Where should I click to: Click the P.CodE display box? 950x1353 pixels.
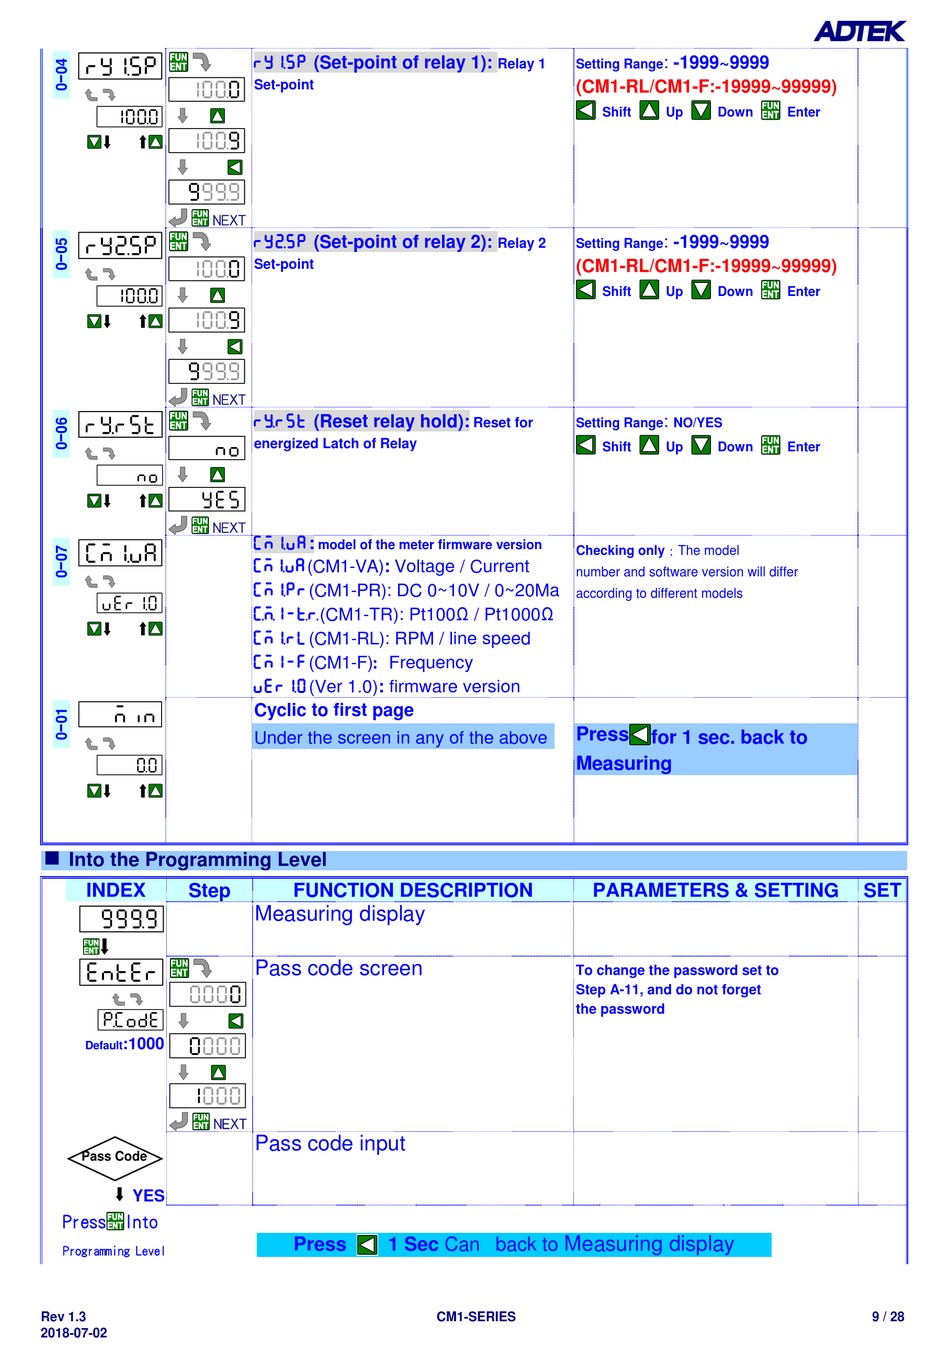click(x=130, y=1020)
